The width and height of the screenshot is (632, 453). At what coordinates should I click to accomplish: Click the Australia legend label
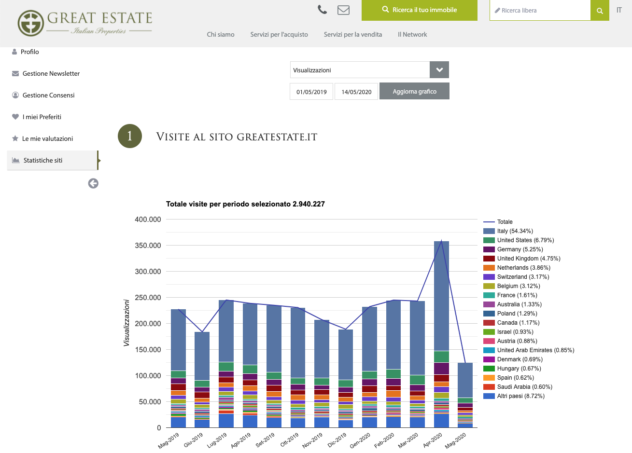pyautogui.click(x=519, y=304)
